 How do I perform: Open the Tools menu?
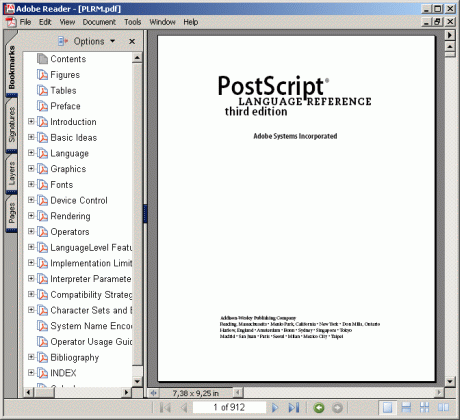click(133, 22)
